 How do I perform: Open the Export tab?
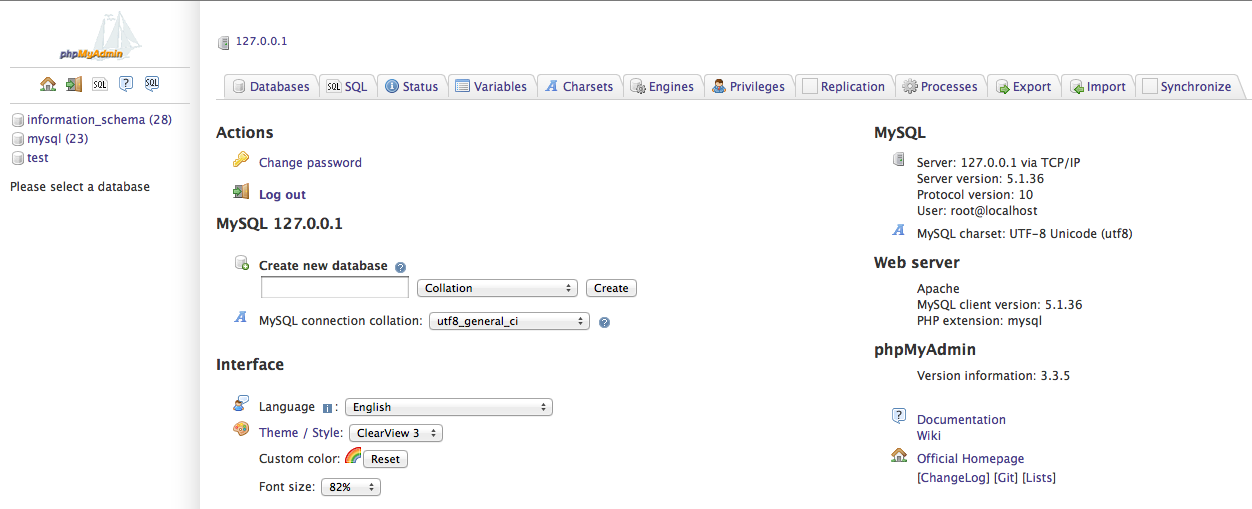1022,87
